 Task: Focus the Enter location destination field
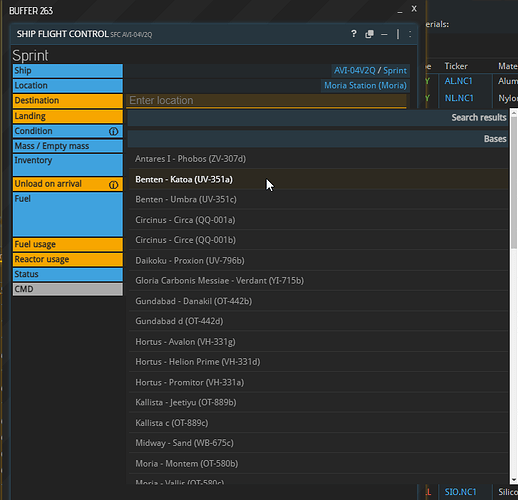coord(266,101)
